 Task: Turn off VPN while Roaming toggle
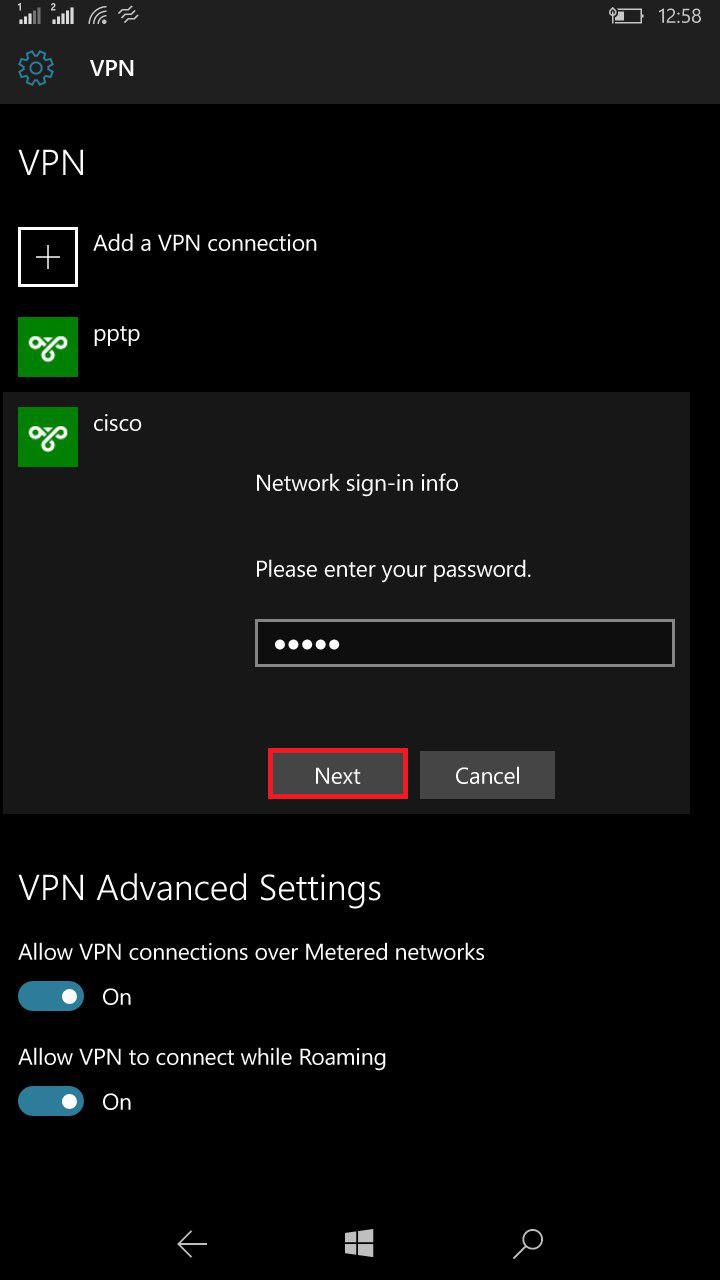pos(51,1101)
